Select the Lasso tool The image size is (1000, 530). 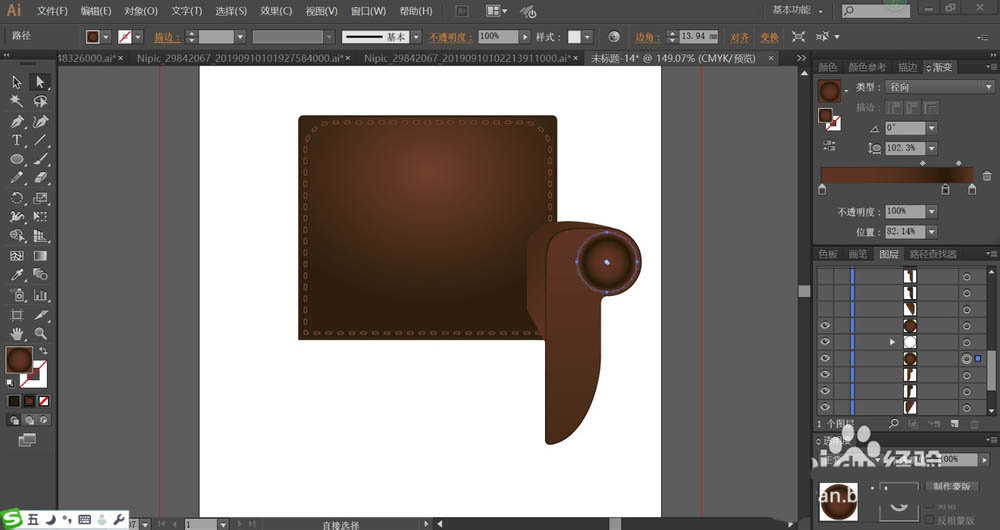point(40,101)
